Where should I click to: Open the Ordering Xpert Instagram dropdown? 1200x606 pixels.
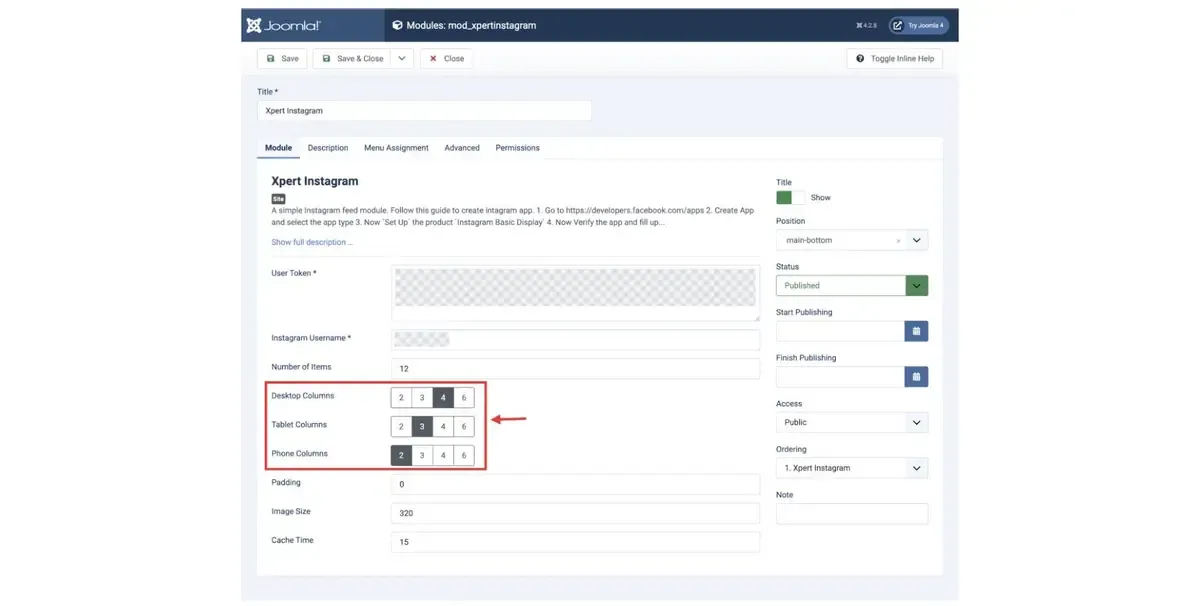(852, 468)
